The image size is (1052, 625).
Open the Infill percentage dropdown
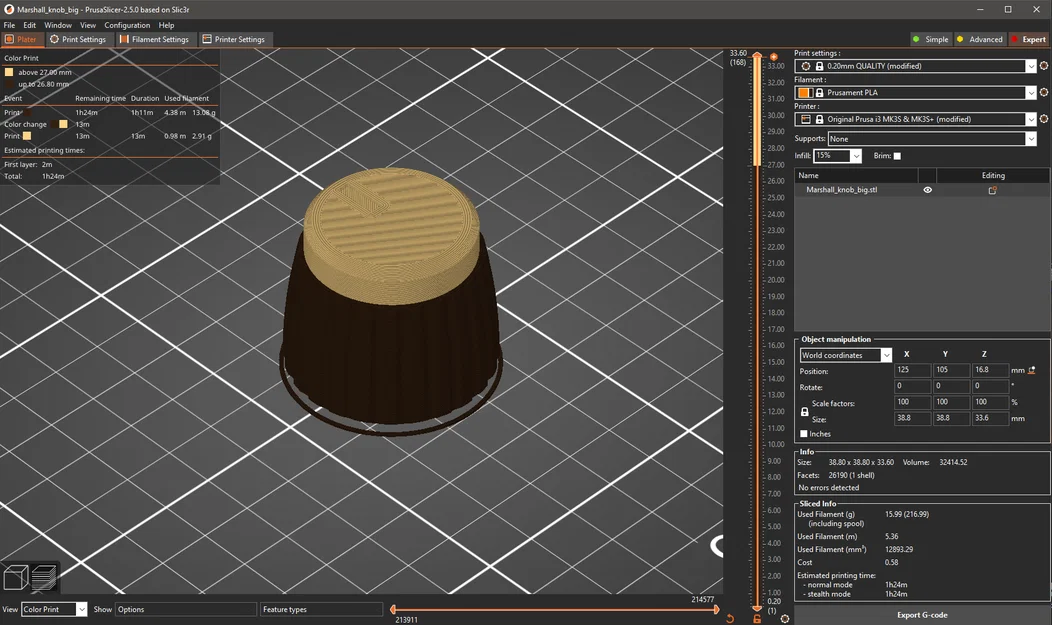tap(856, 156)
